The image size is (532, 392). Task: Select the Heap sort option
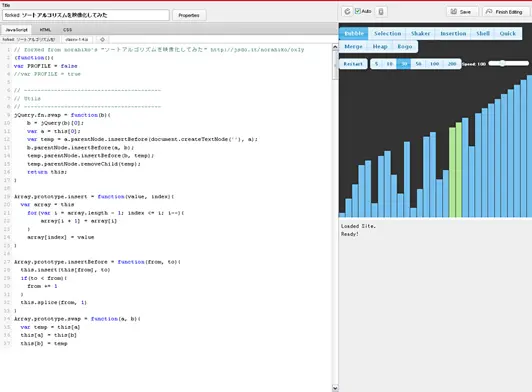pos(380,46)
